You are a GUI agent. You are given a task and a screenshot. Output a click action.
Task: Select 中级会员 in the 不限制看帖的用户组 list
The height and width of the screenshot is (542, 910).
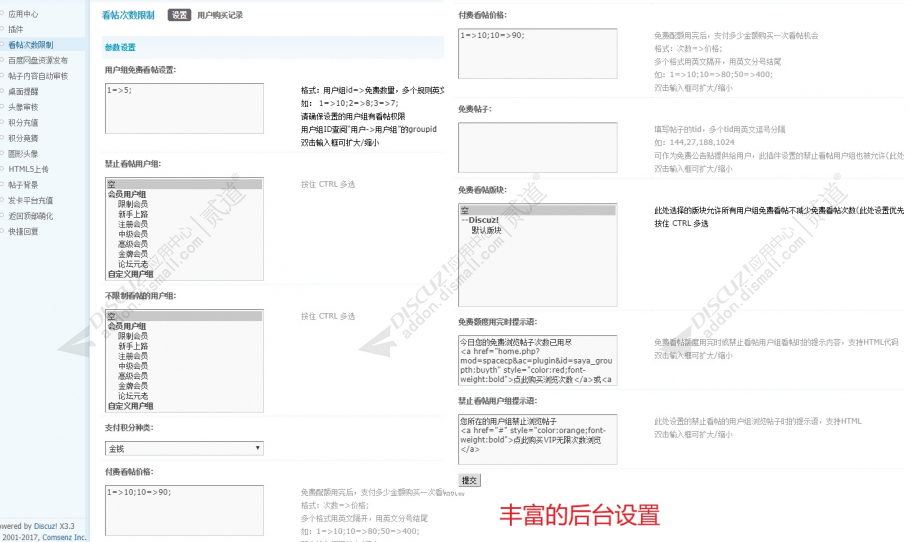click(133, 366)
